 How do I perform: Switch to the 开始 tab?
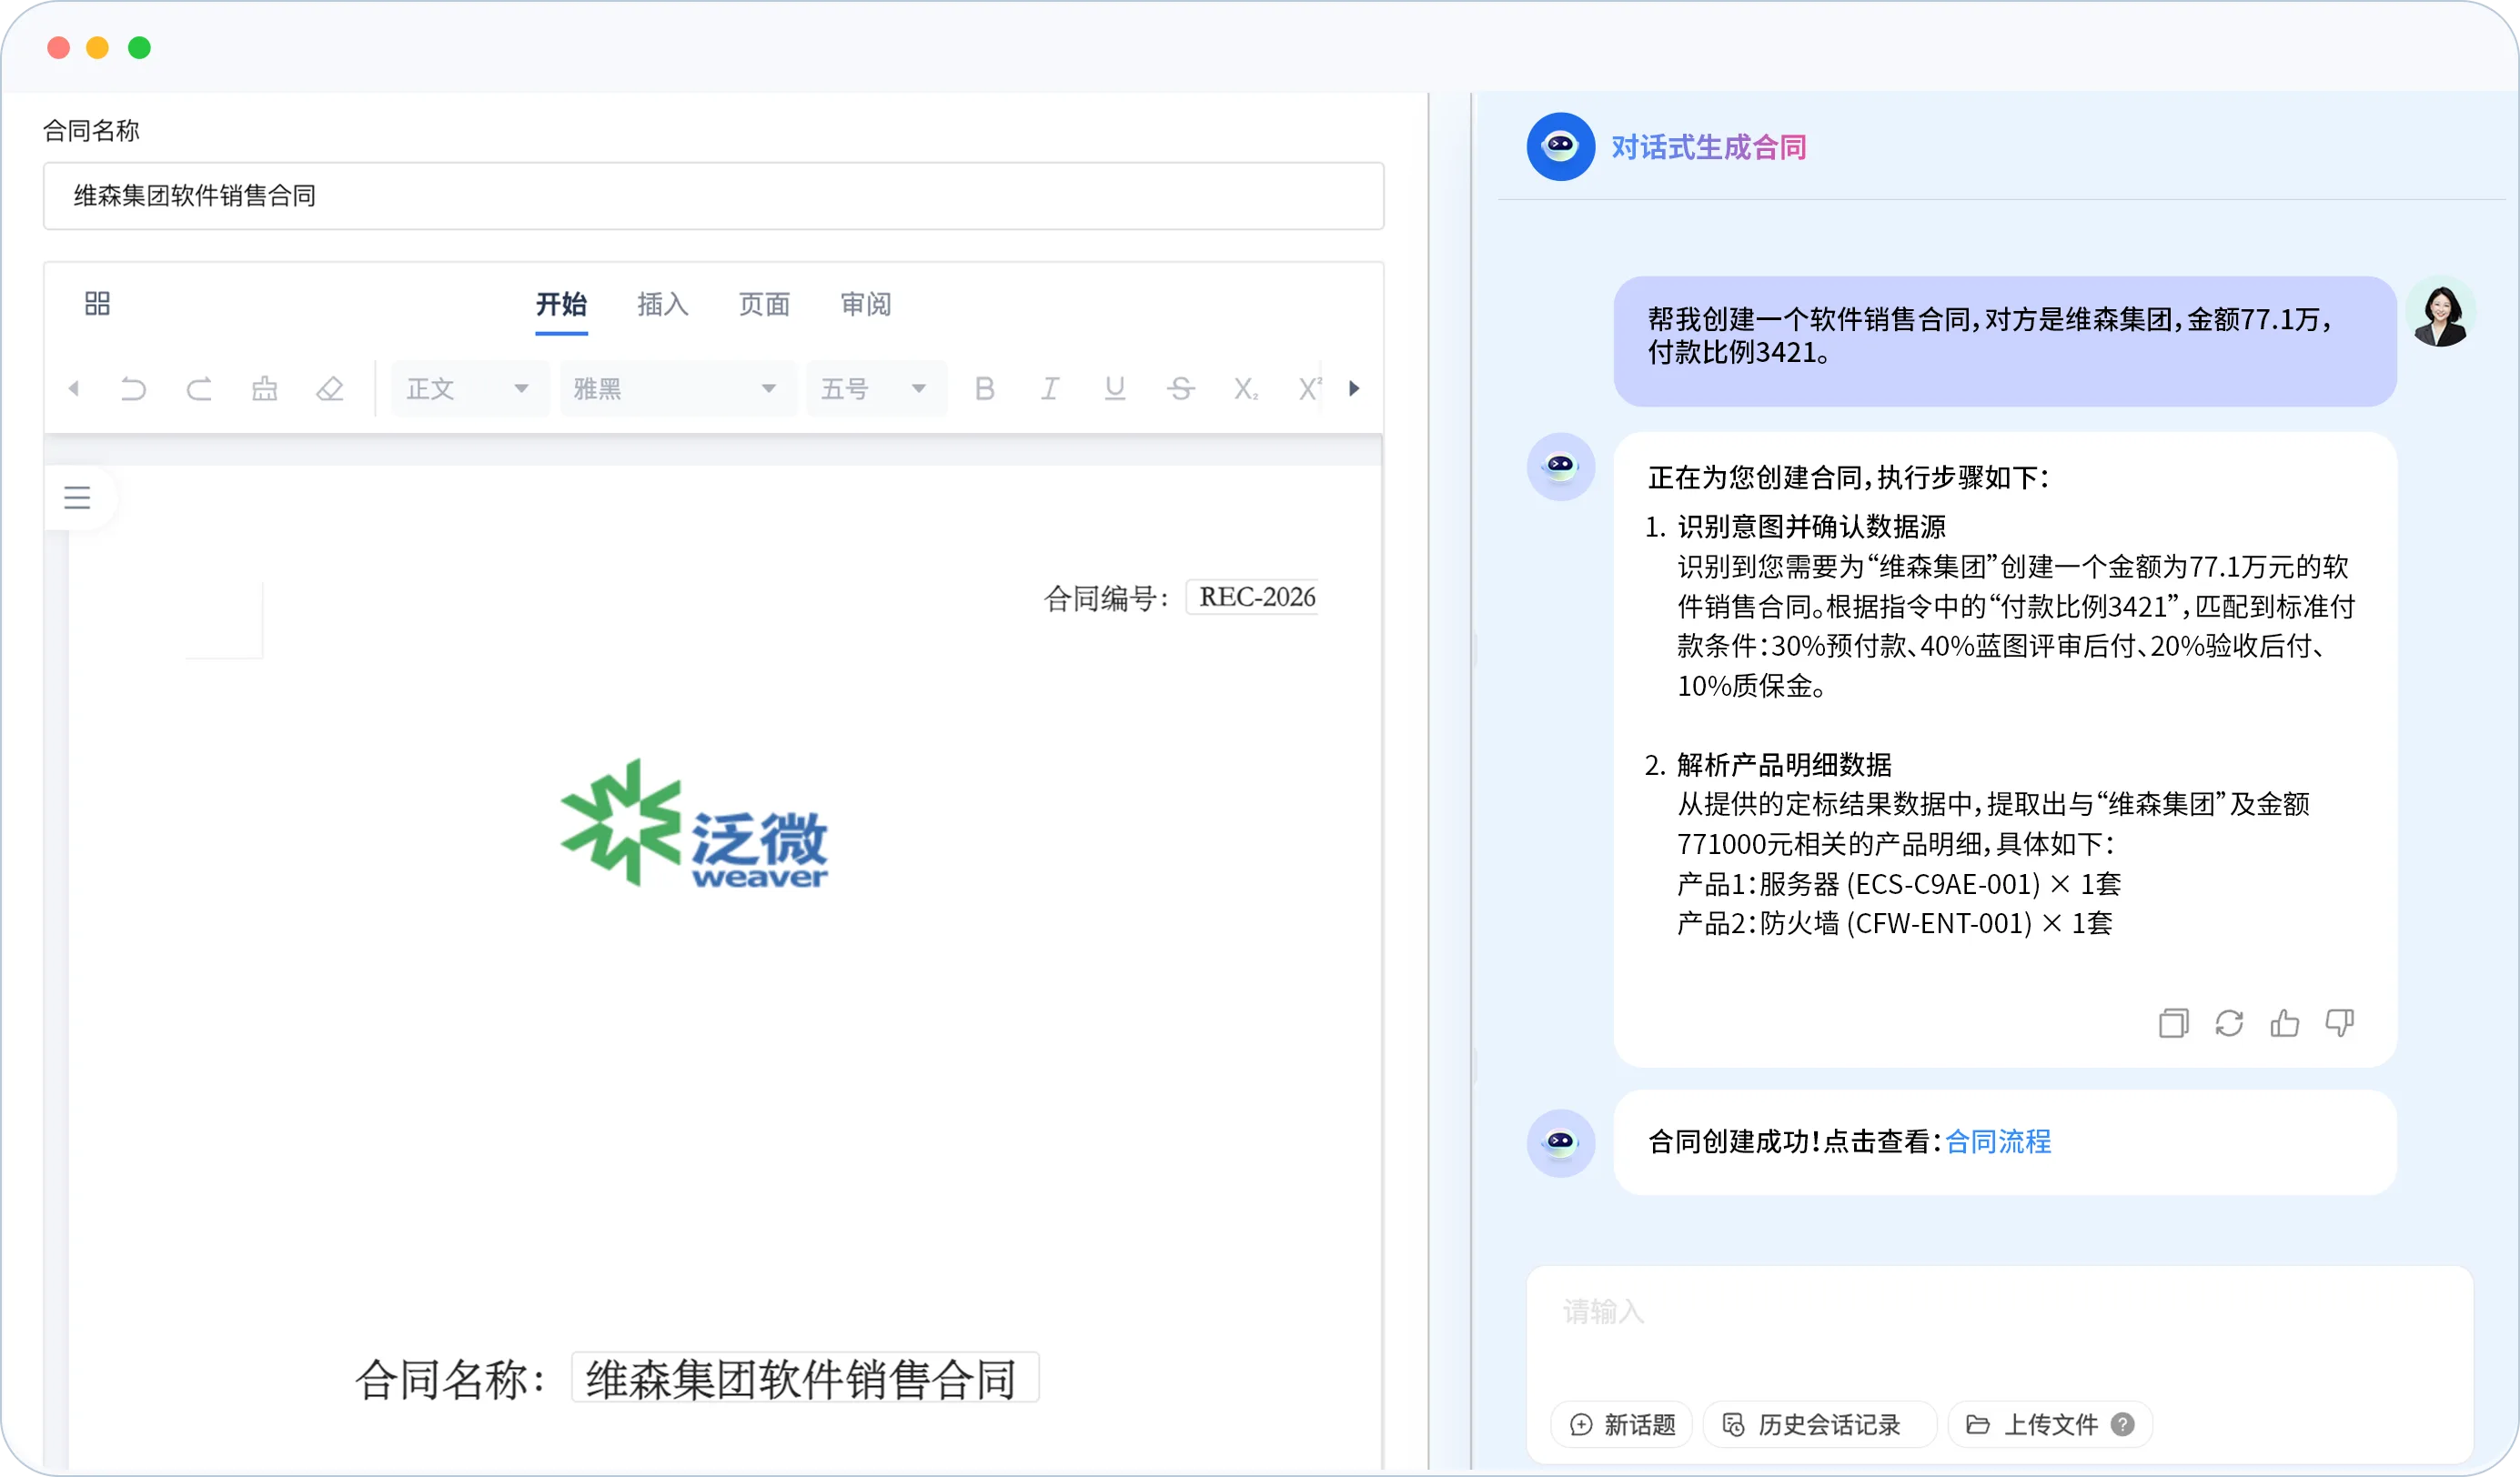(x=561, y=304)
